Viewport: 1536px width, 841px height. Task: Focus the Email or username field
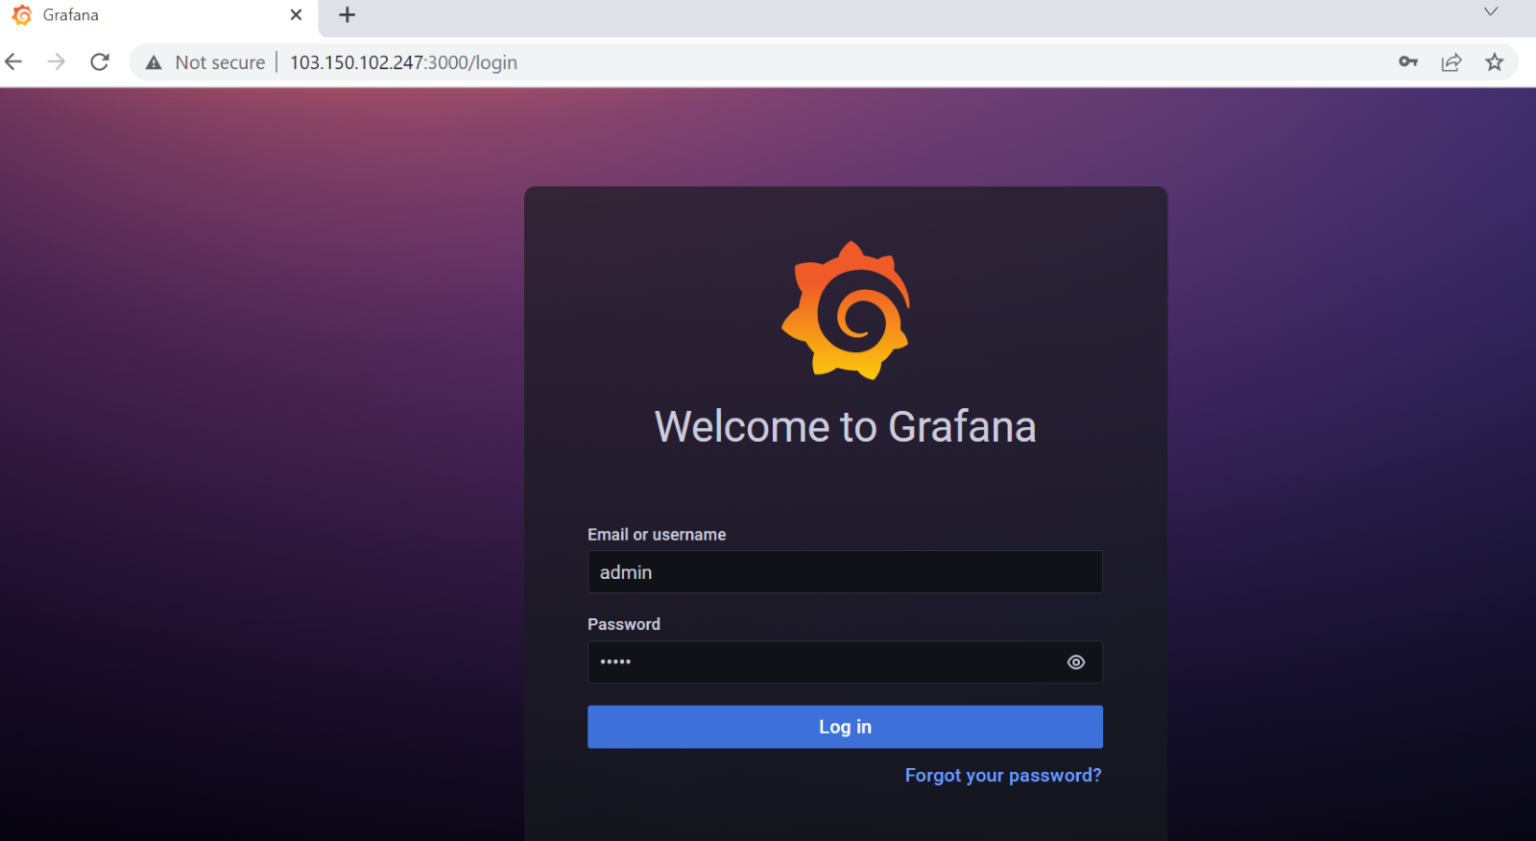pos(845,572)
